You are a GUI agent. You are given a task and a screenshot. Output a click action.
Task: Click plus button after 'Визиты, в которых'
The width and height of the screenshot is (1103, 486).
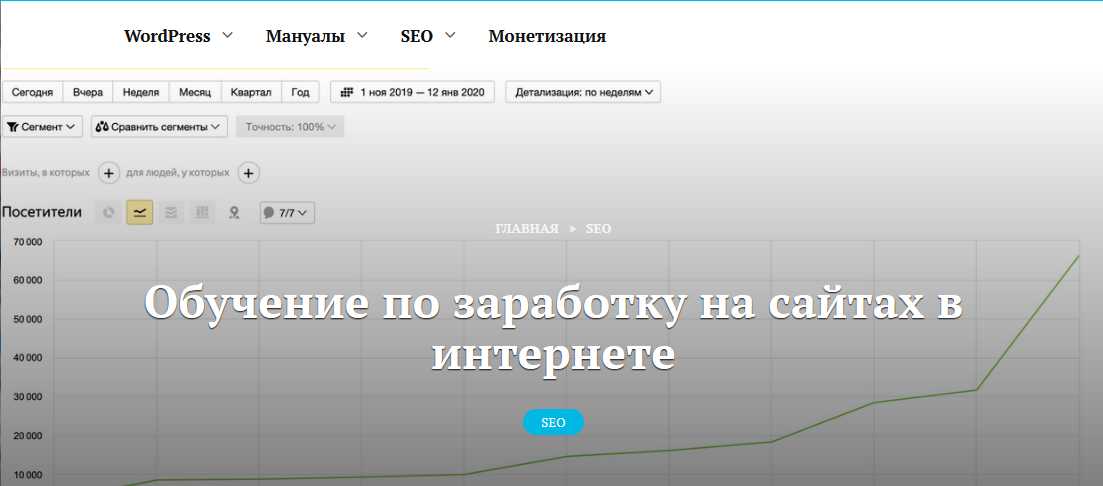coord(110,173)
